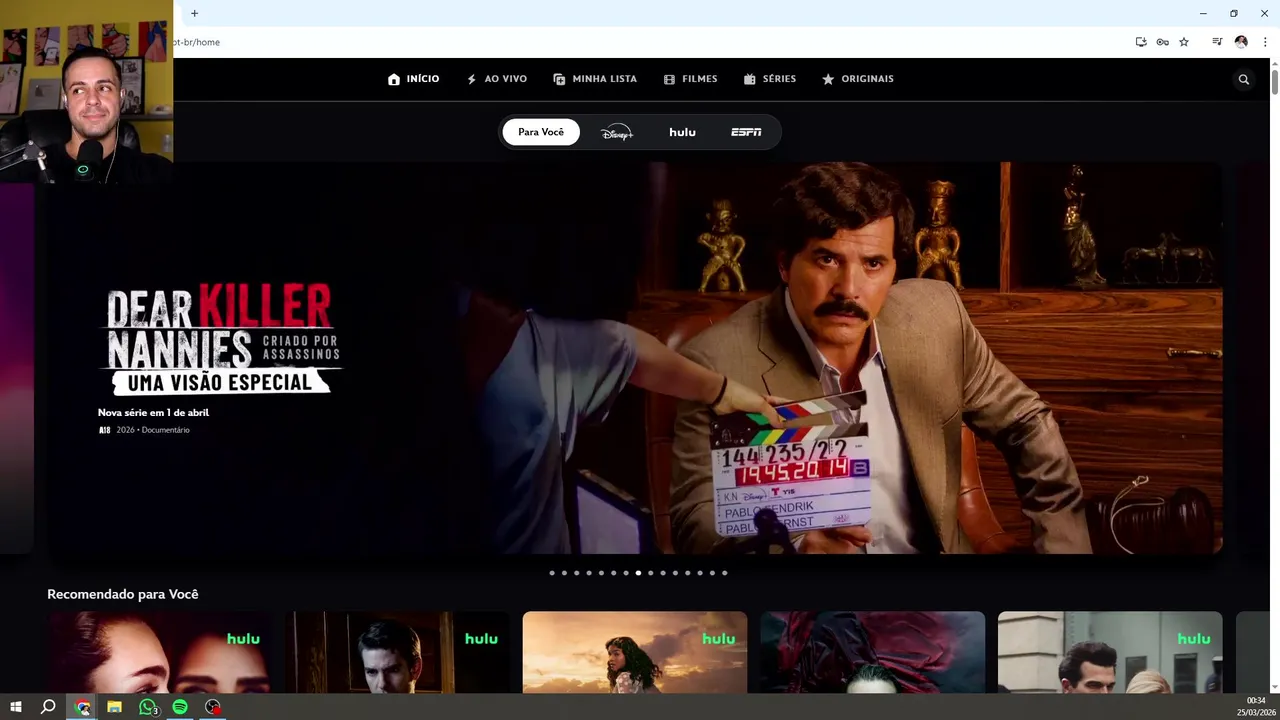Open a new browser tab with plus button

tap(194, 13)
